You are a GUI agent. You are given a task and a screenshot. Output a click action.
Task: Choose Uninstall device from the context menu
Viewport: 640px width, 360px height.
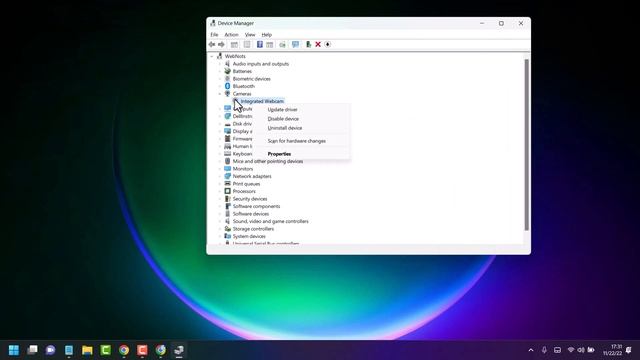pyautogui.click(x=302, y=128)
